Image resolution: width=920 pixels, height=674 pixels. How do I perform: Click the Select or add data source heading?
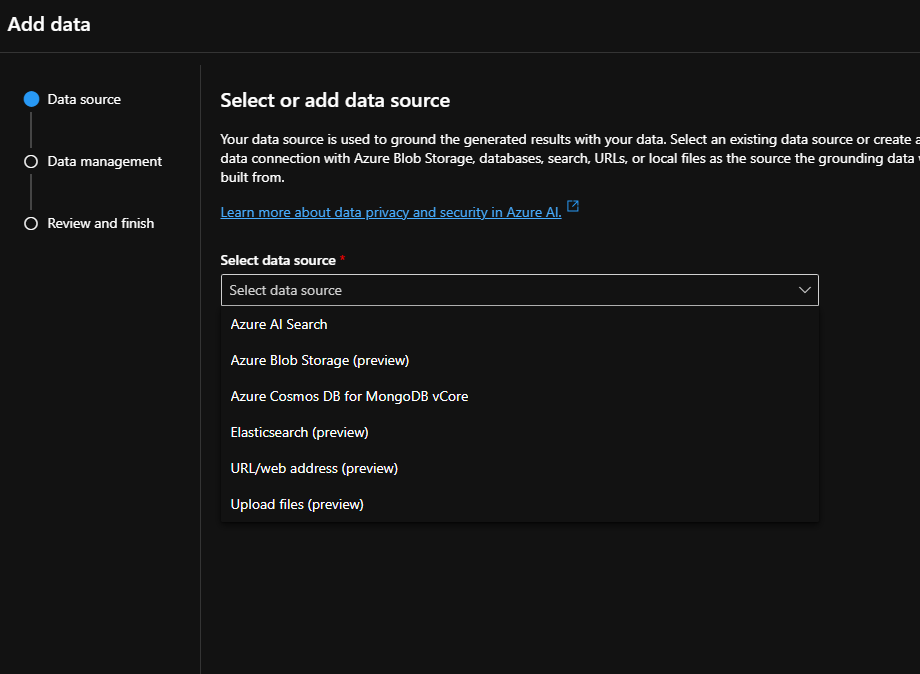click(335, 100)
